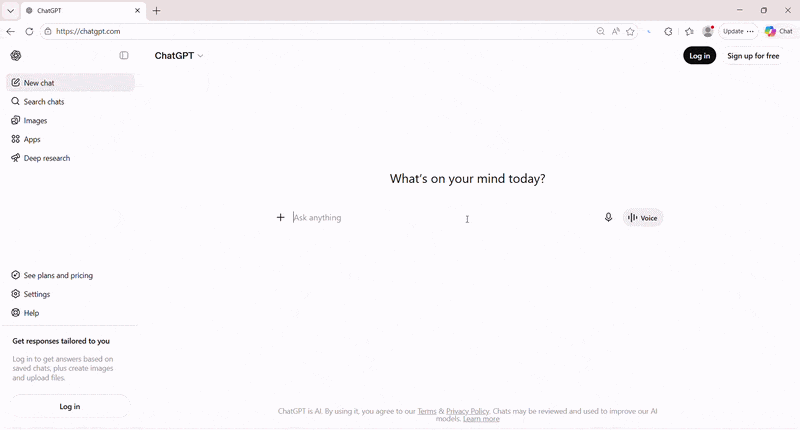The width and height of the screenshot is (800, 430).
Task: Open the tab actions dropdown arrow
Action: tap(10, 11)
